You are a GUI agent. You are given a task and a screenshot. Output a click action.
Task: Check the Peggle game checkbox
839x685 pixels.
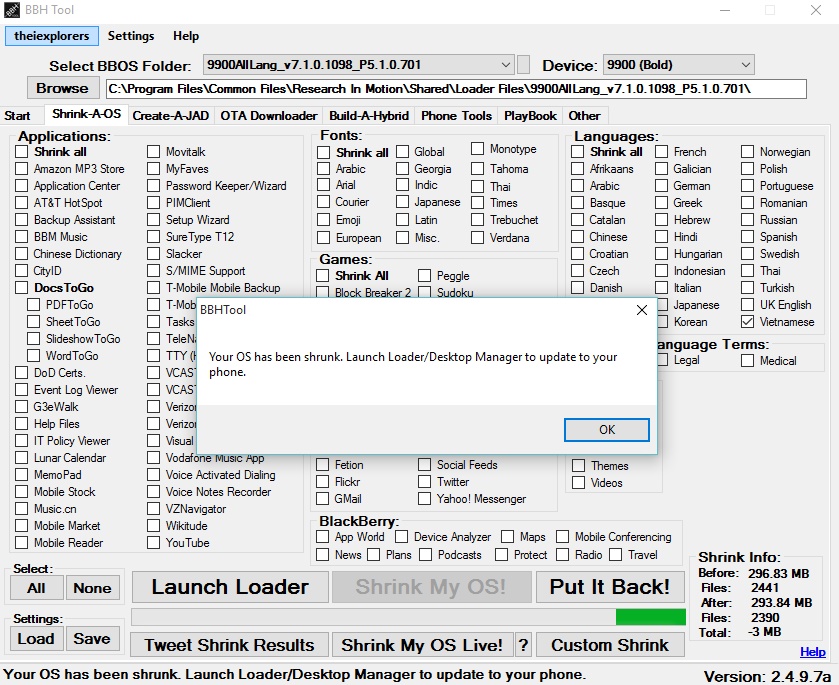pyautogui.click(x=424, y=276)
